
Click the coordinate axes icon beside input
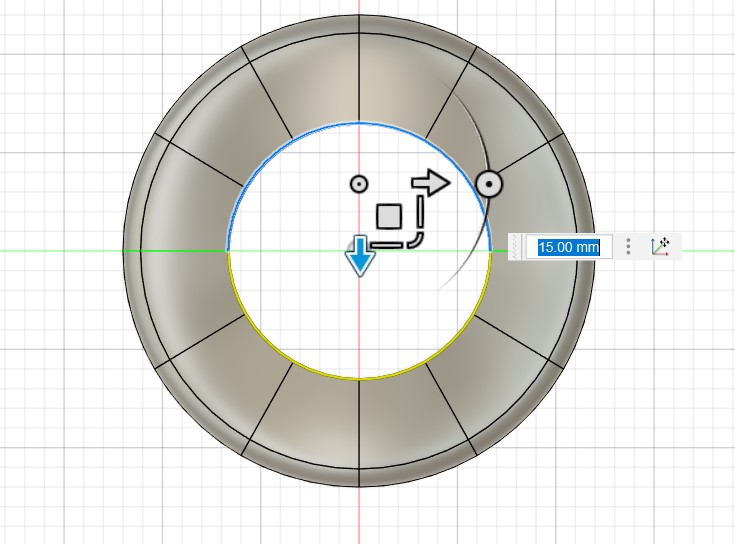(660, 246)
